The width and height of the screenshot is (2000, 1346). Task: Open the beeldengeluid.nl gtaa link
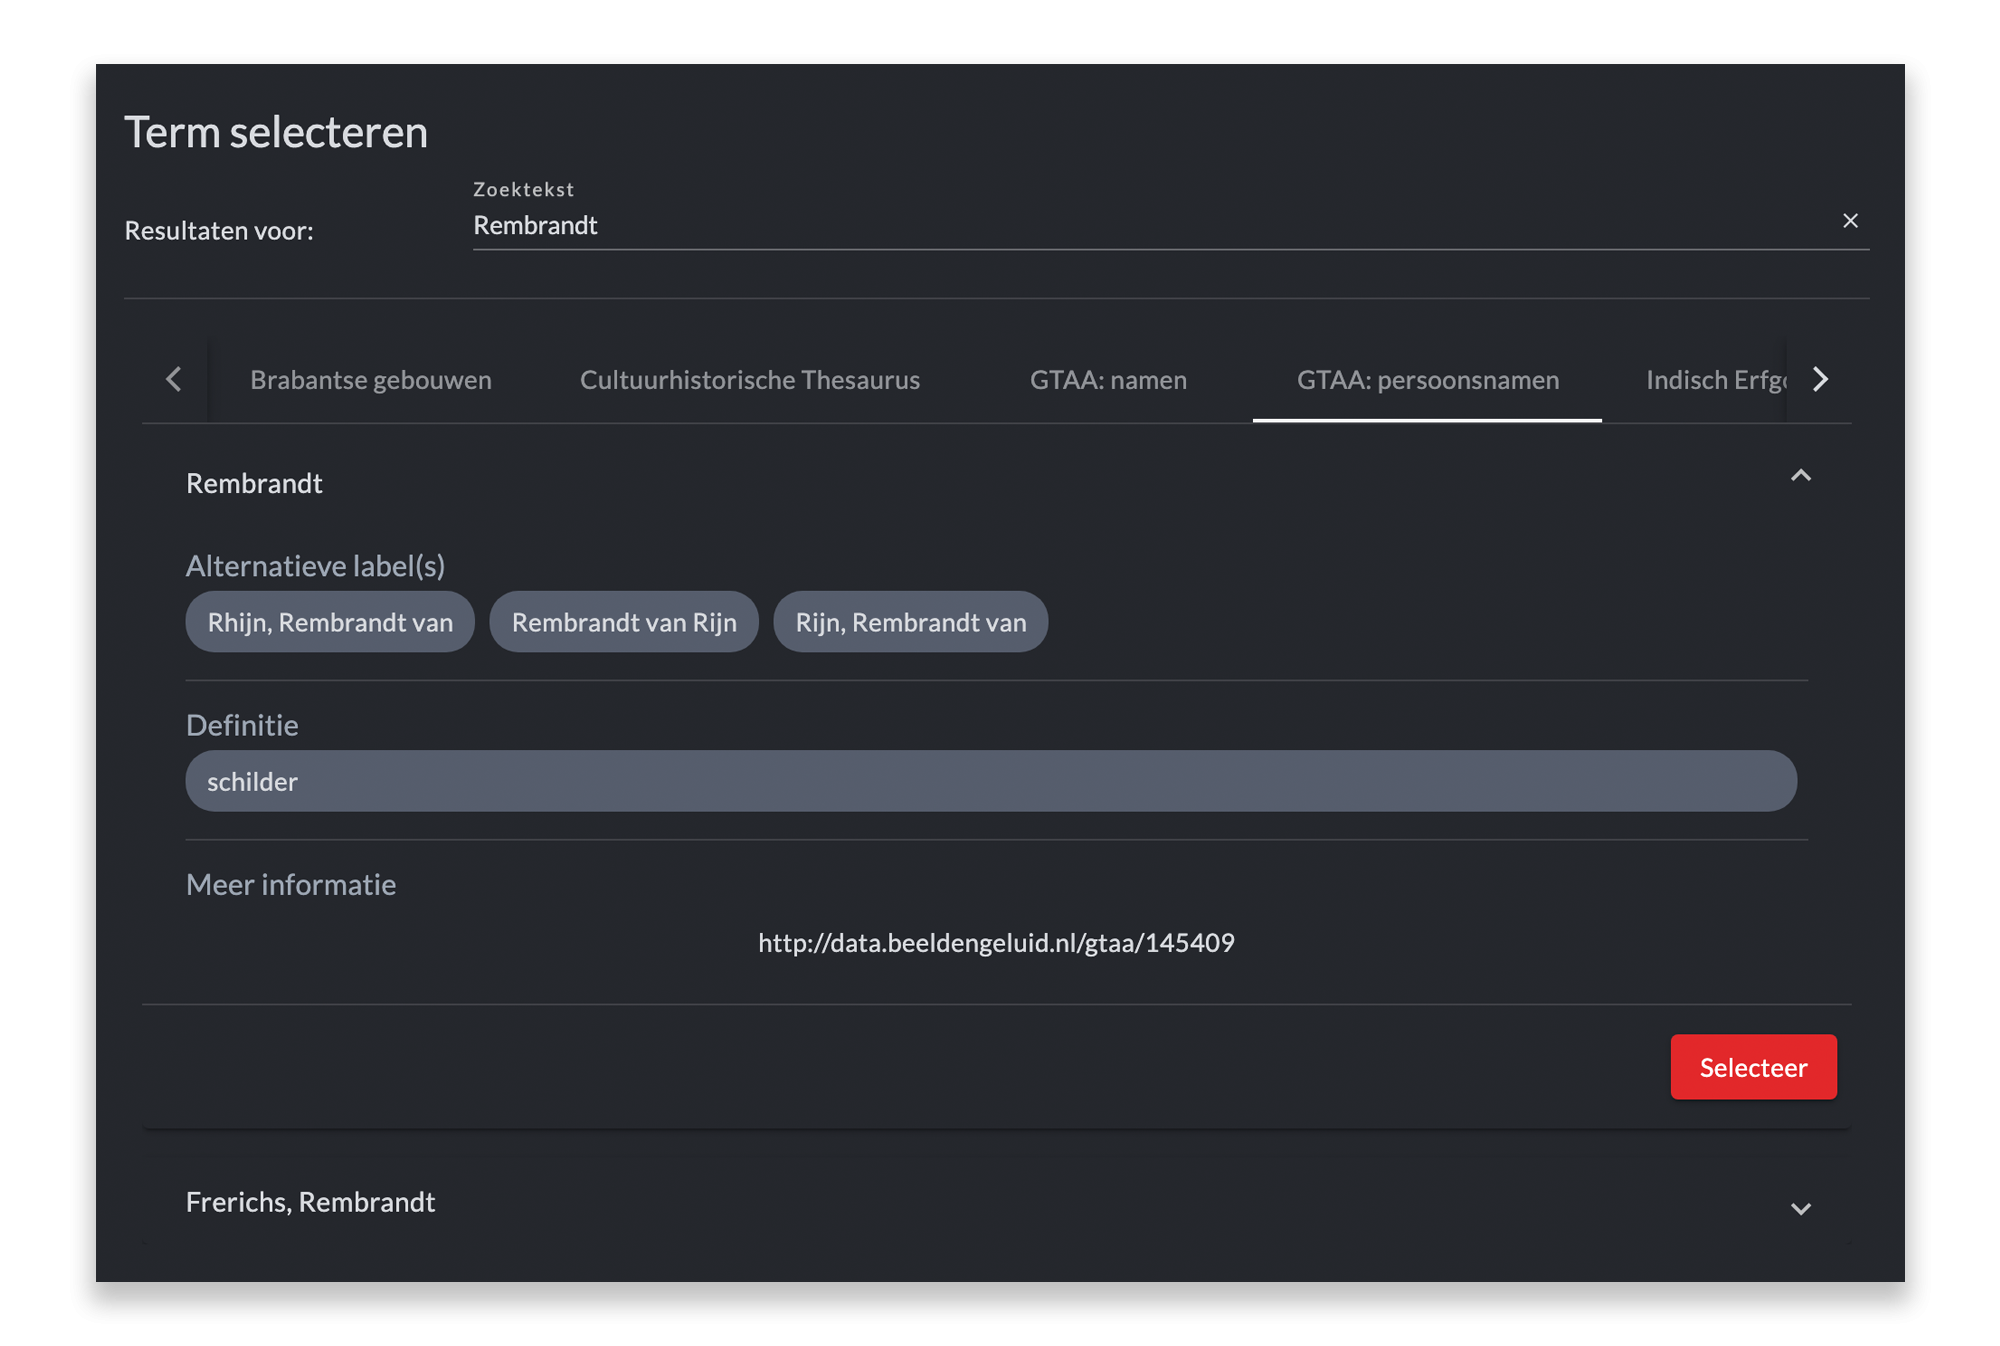pos(996,943)
